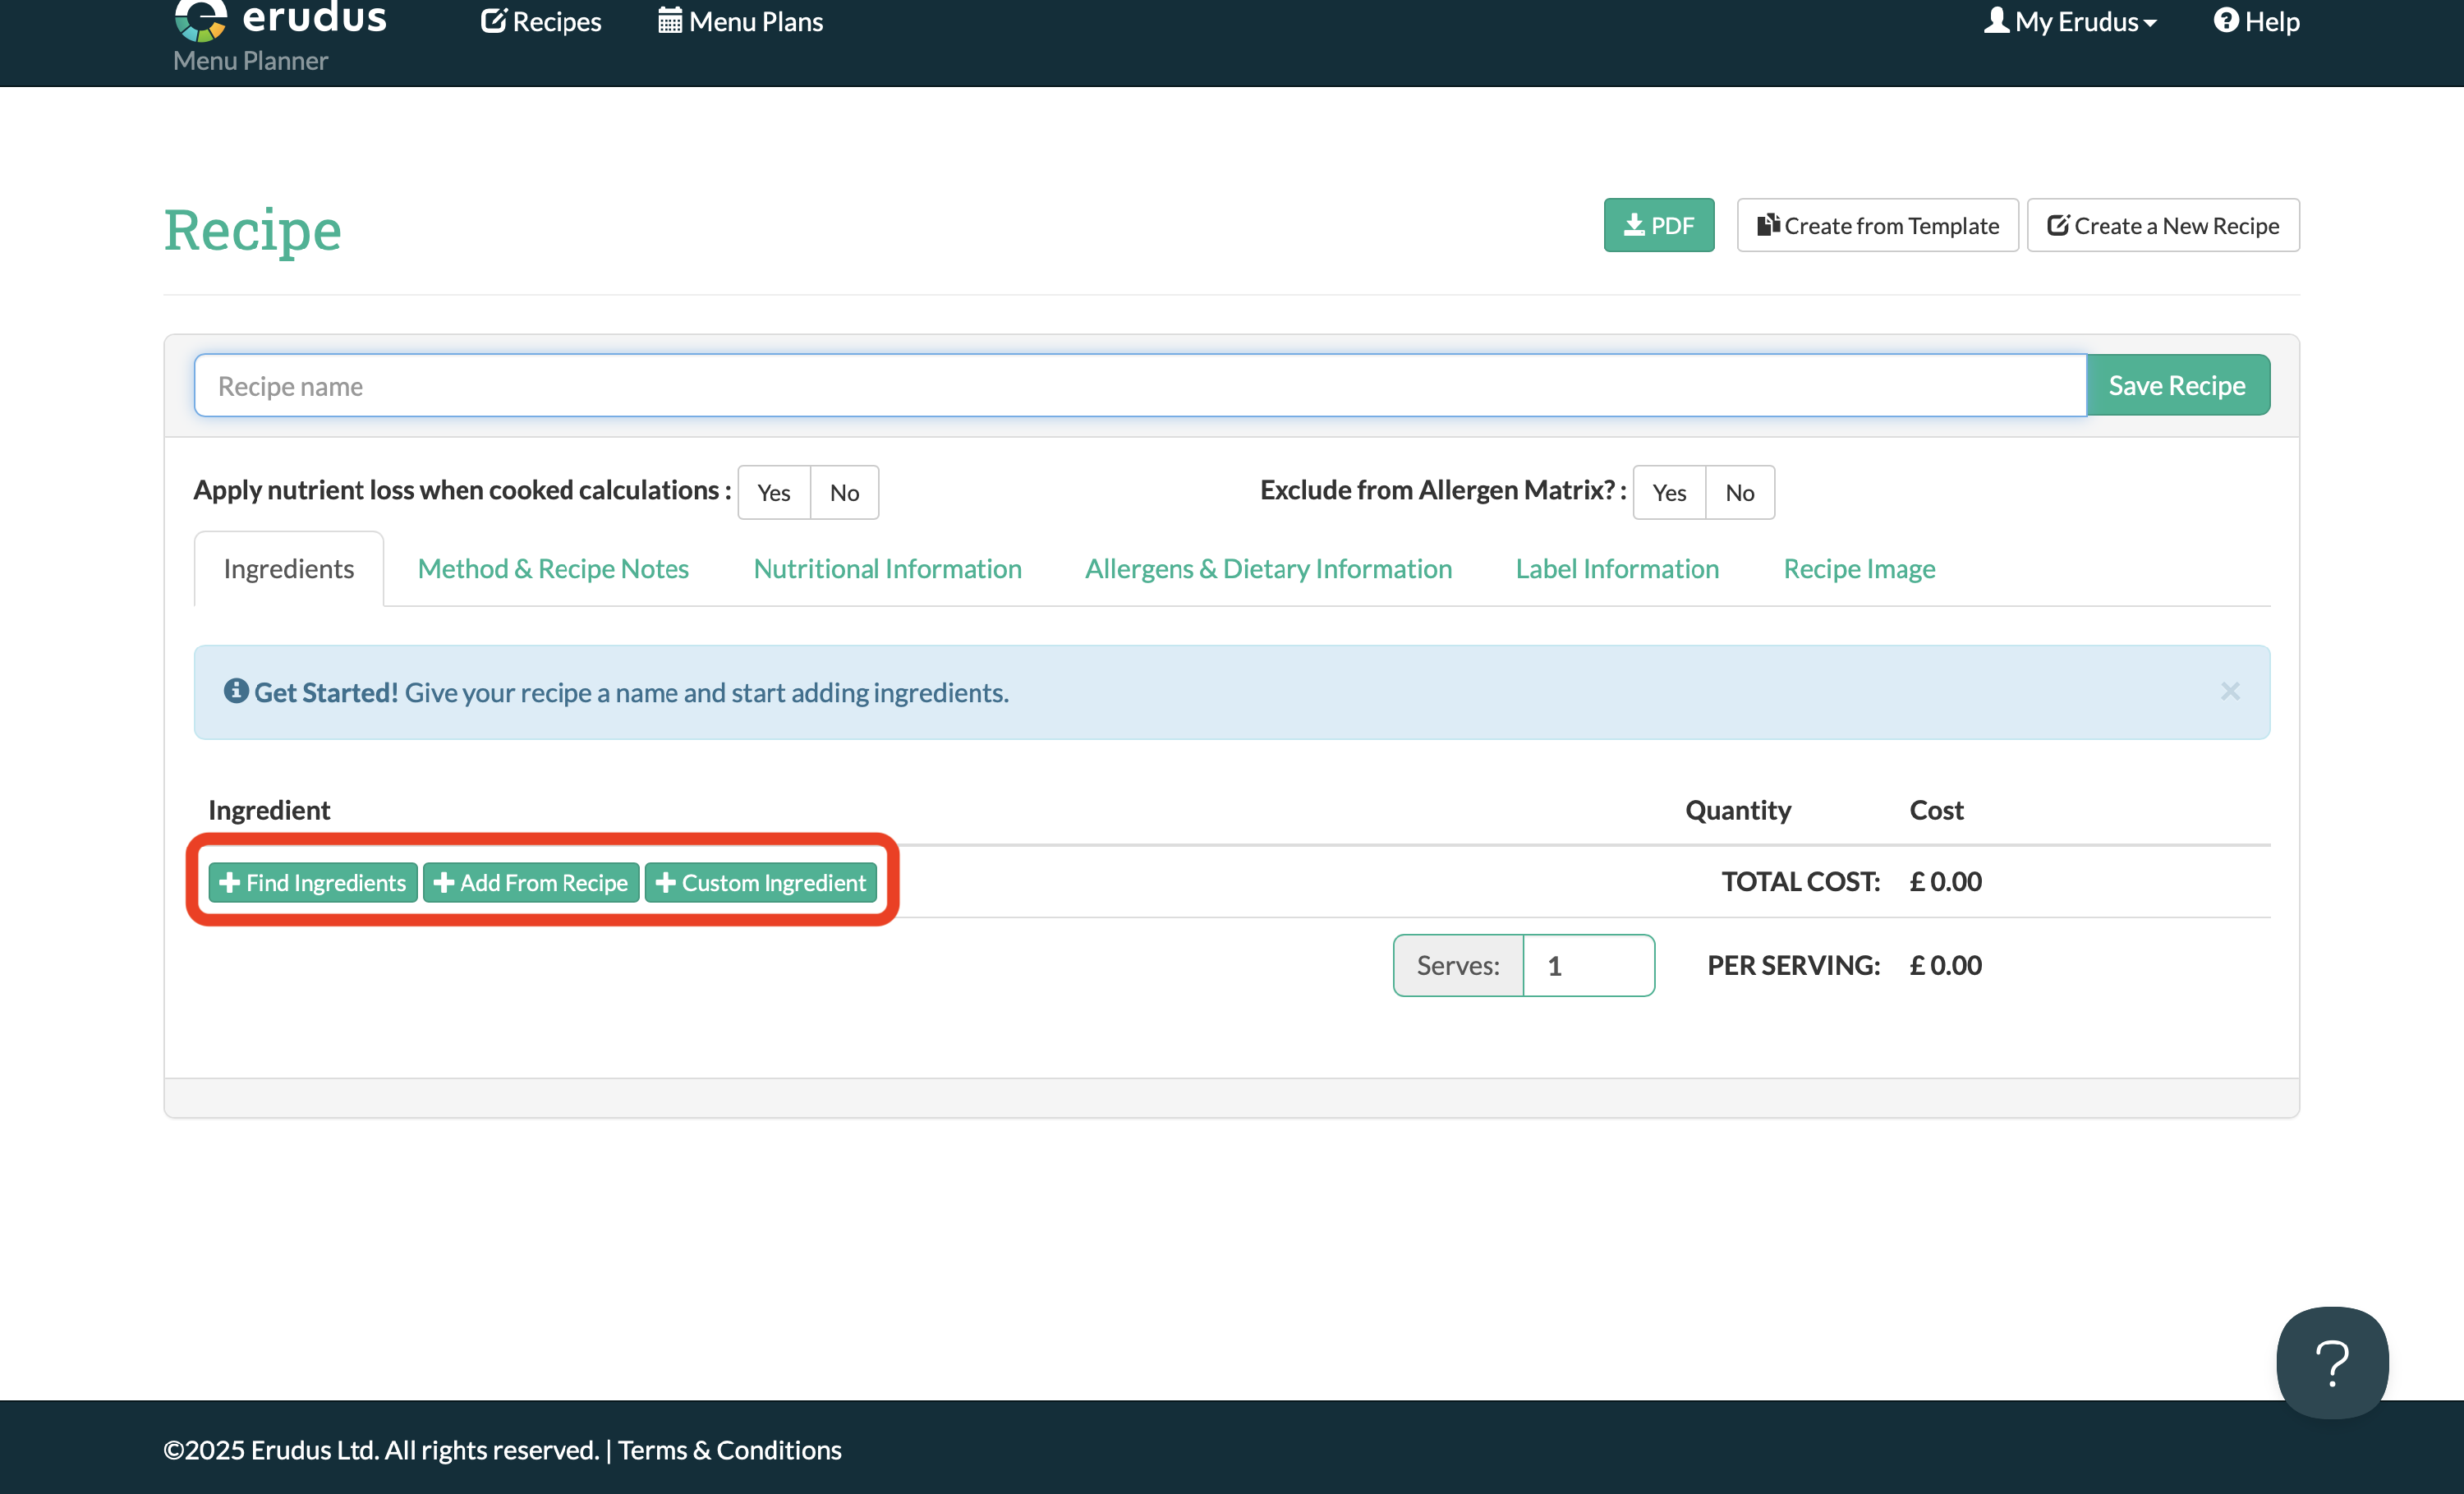Select Yes for nutrient loss calculations
The height and width of the screenshot is (1494, 2464).
coord(773,493)
